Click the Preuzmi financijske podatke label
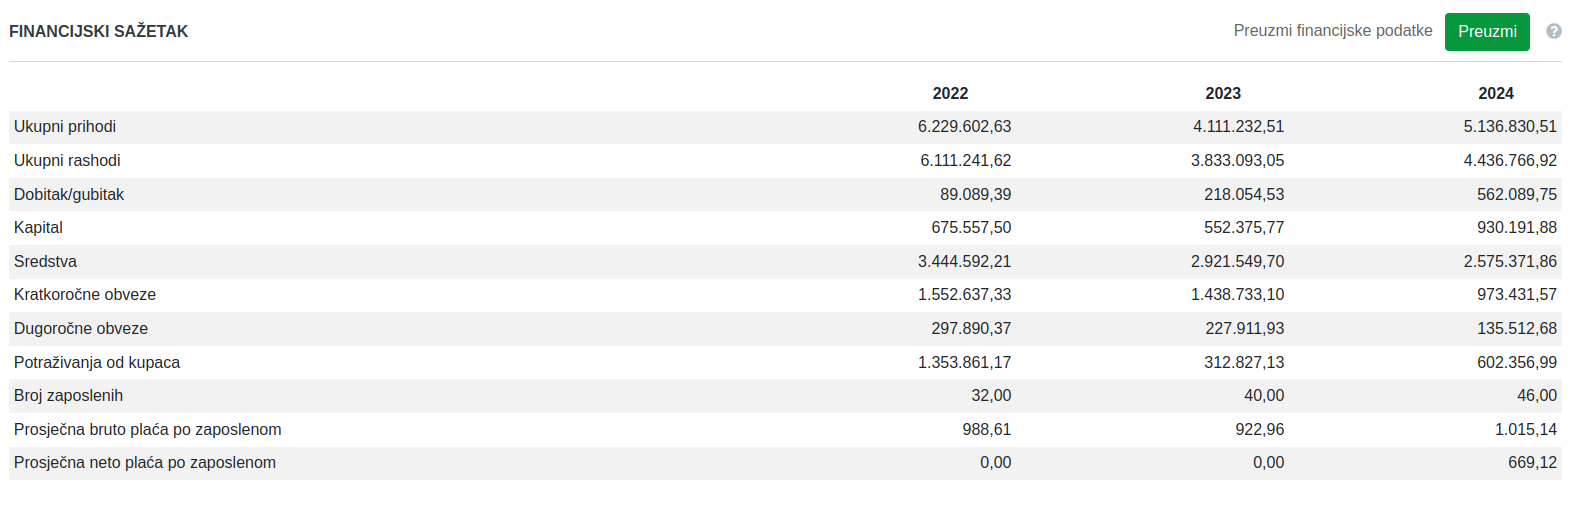Viewport: 1573px width, 505px height. [x=1332, y=31]
